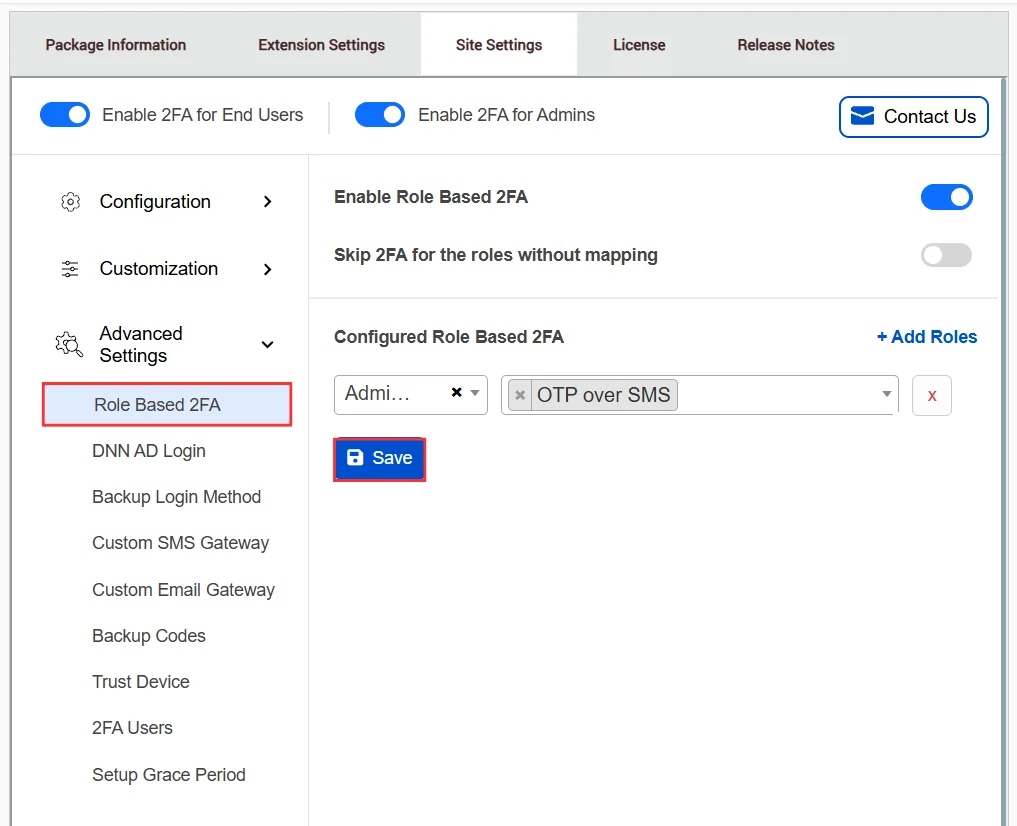Click the save disk icon on Save button
1017x826 pixels.
pyautogui.click(x=356, y=457)
